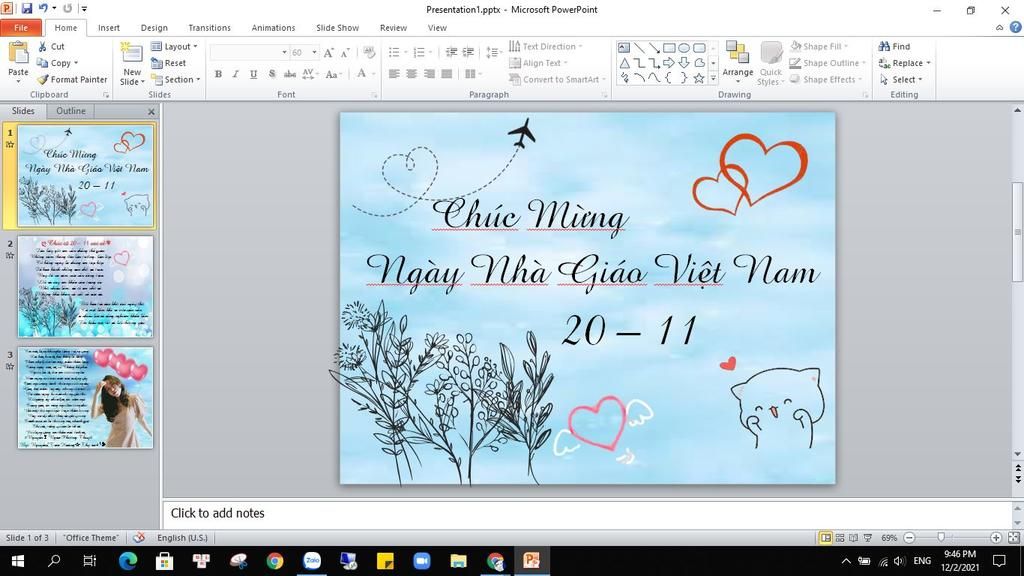Open the Layout dropdown
1024x576 pixels.
[174, 46]
